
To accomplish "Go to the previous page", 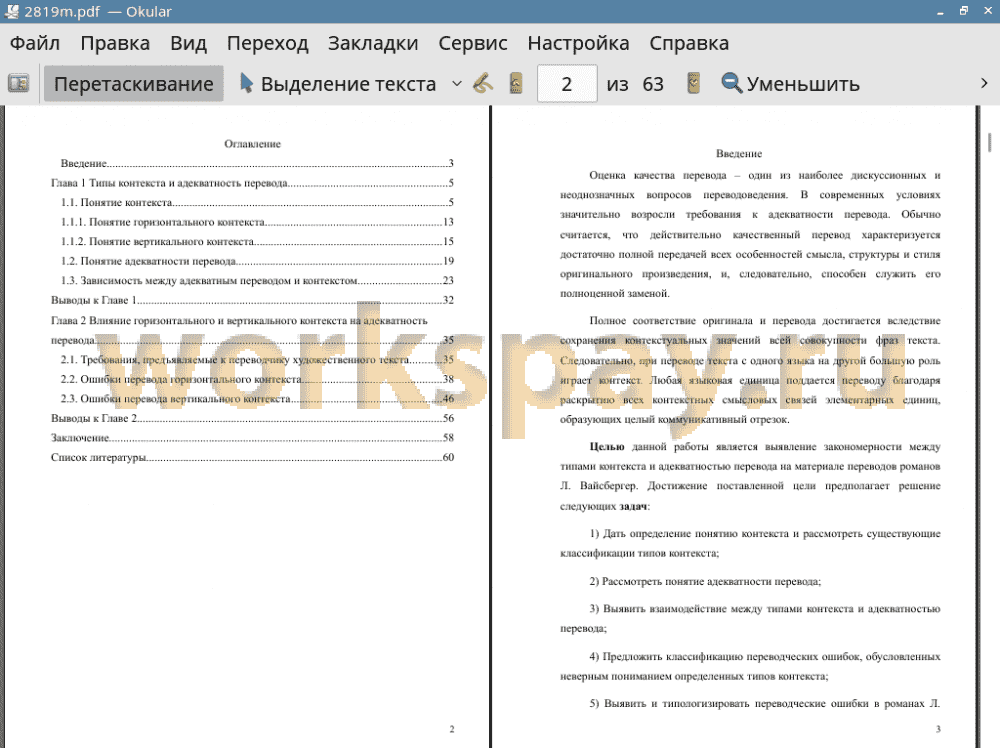I will pos(516,84).
